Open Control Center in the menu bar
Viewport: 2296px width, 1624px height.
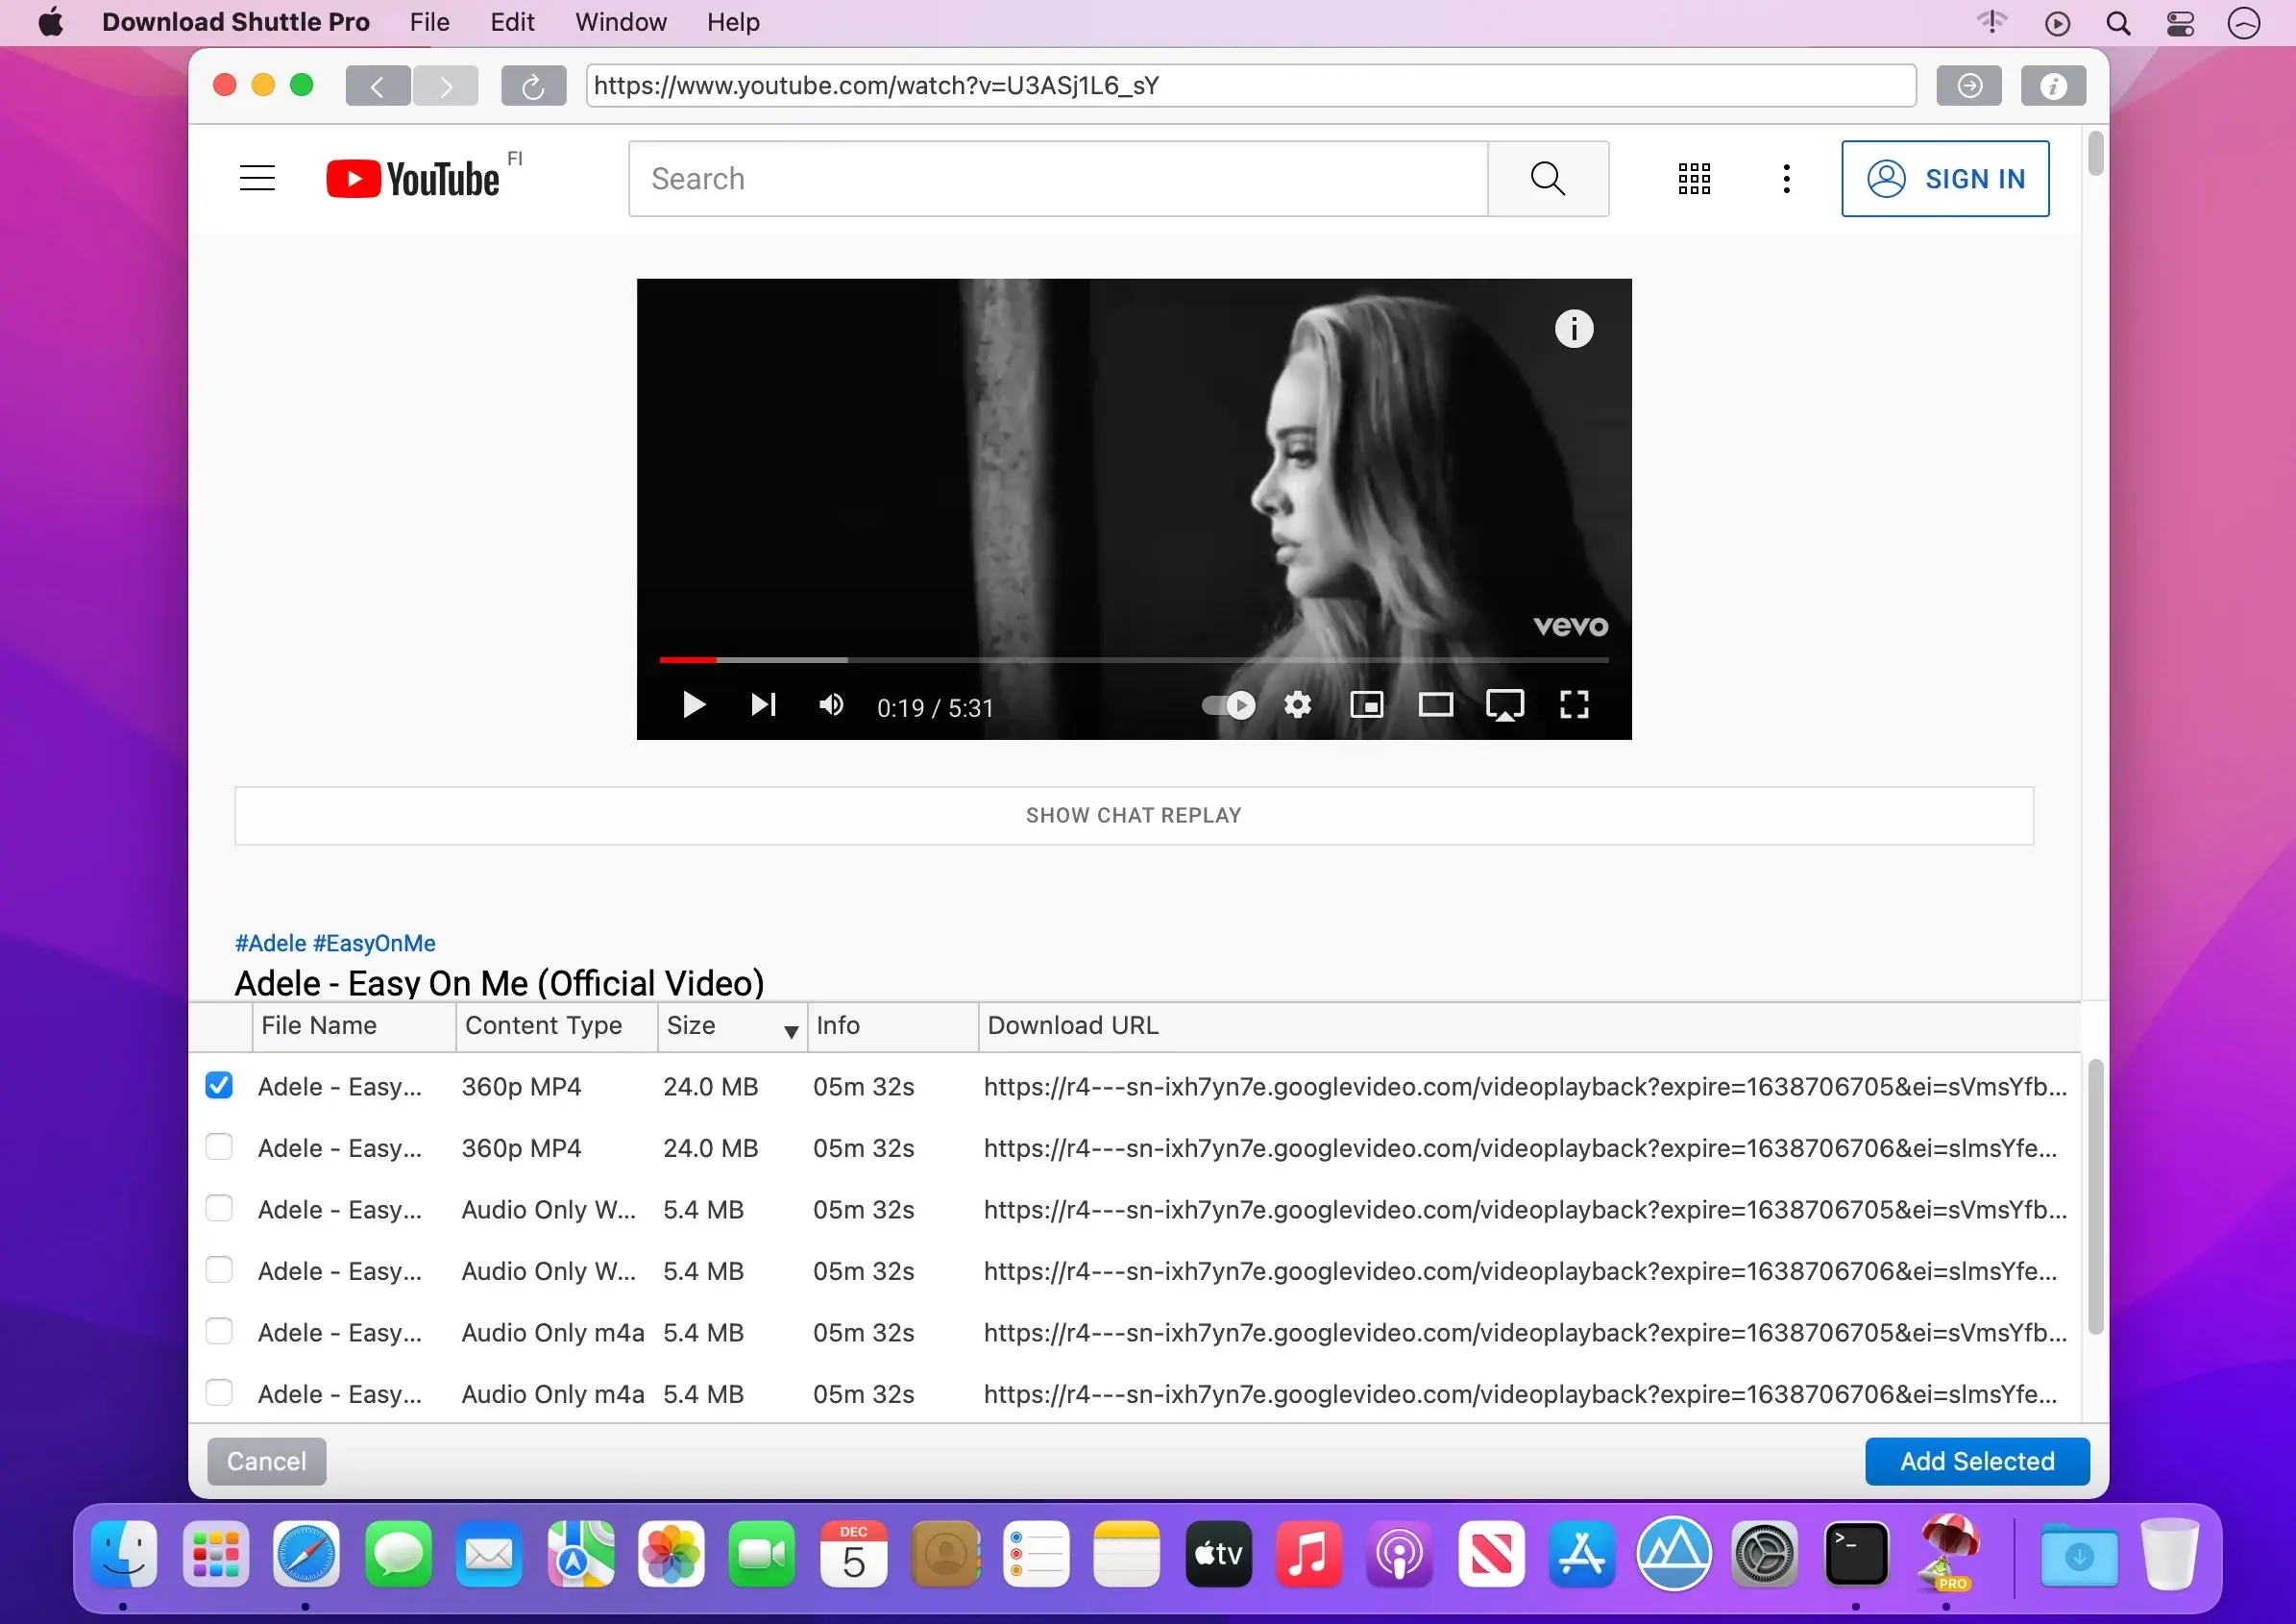click(x=2180, y=22)
